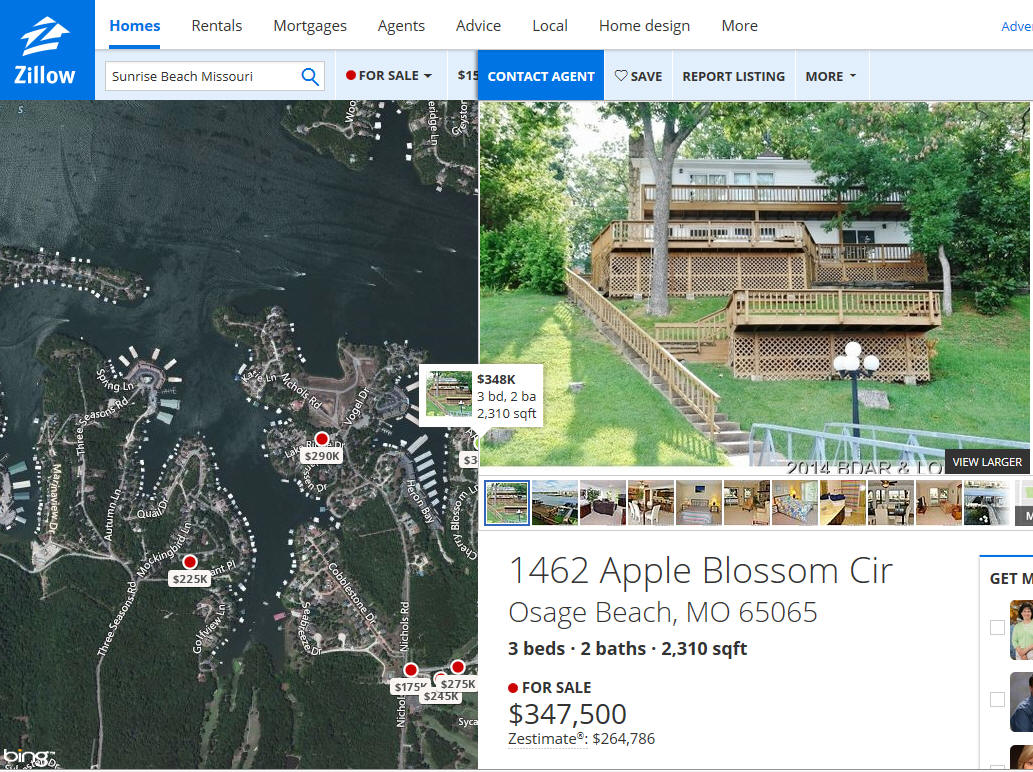
Task: Click the first agent photo
Action: coord(1021,630)
